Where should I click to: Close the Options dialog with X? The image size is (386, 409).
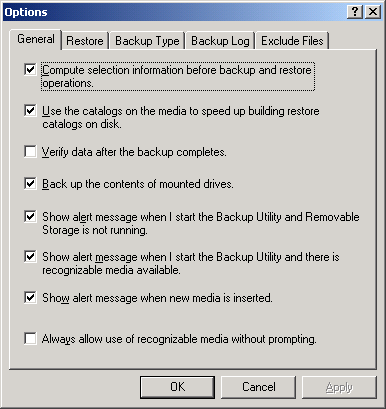coord(373,12)
